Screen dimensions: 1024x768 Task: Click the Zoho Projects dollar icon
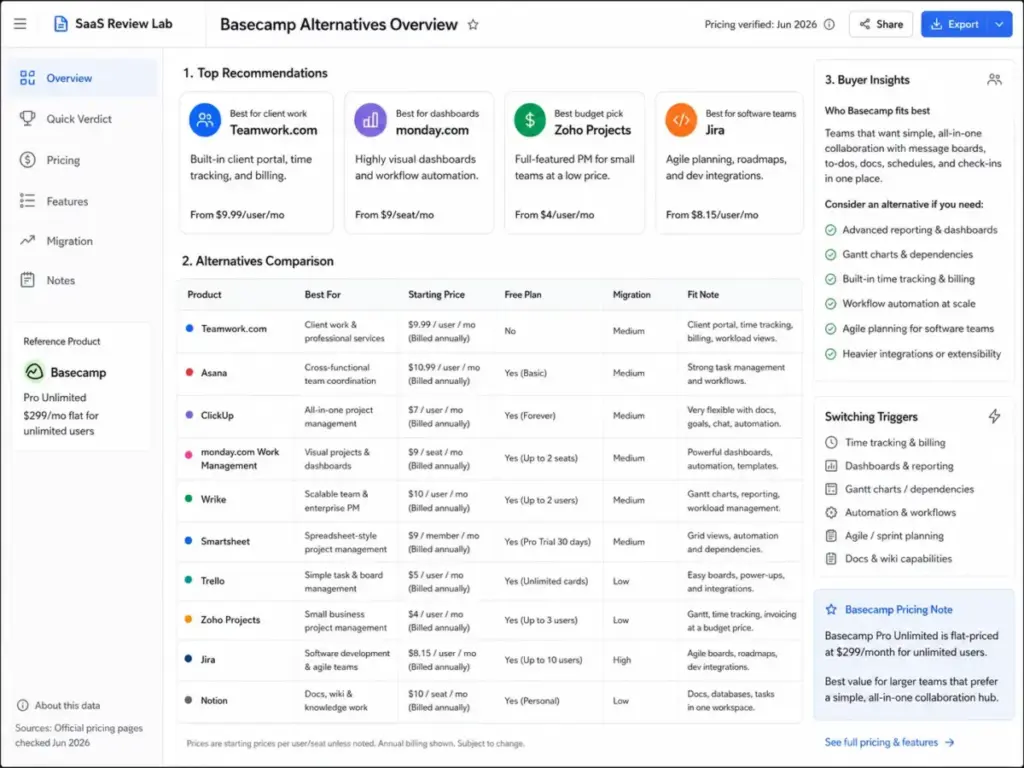(x=530, y=120)
